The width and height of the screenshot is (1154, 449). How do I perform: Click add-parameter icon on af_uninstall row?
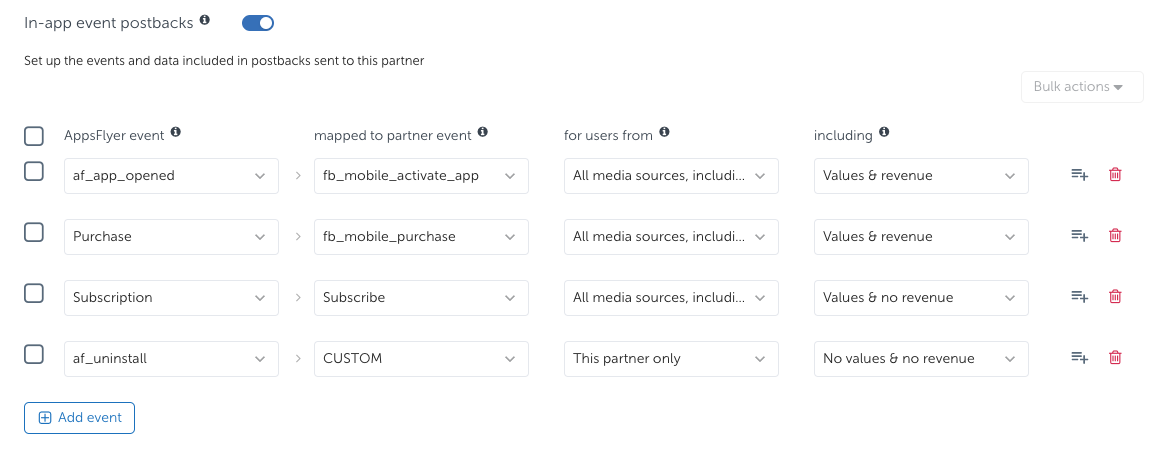pos(1079,358)
